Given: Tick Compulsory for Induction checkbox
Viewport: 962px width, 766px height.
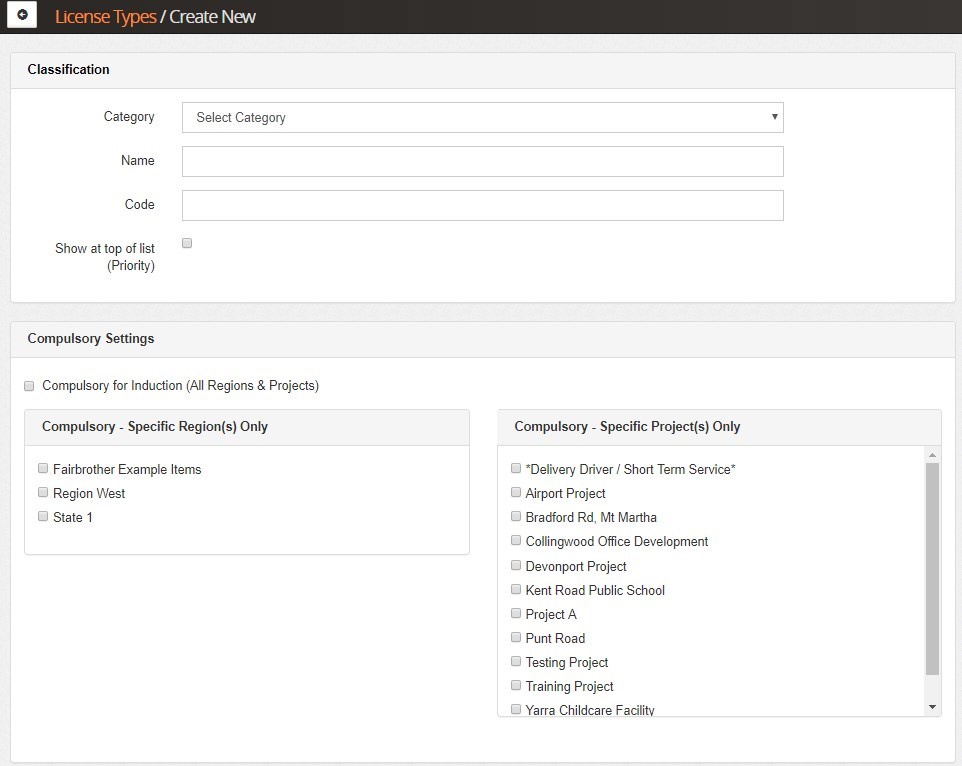Looking at the screenshot, I should (30, 386).
